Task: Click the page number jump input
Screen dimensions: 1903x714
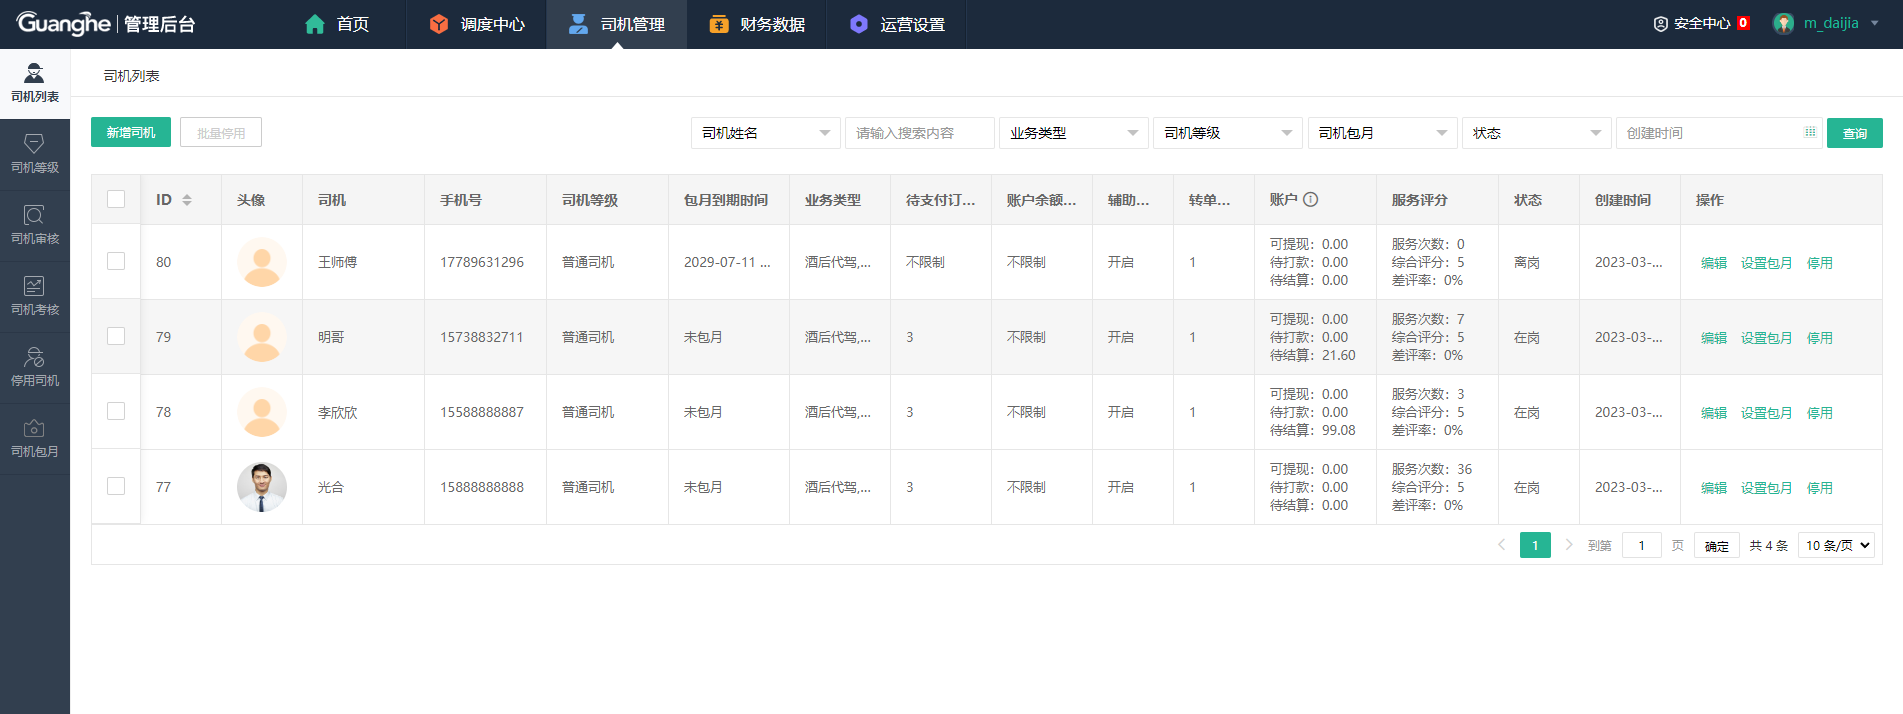Action: (x=1641, y=545)
